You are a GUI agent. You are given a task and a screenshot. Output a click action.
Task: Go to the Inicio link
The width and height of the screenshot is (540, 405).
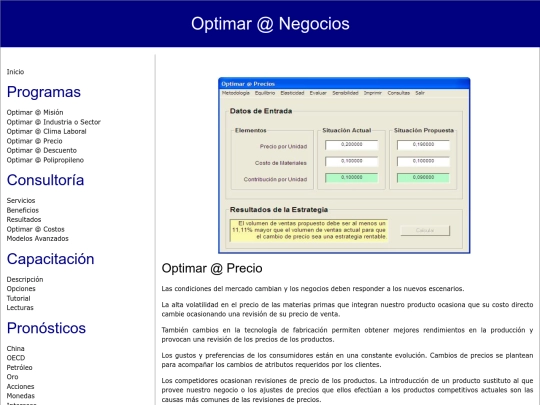point(15,72)
